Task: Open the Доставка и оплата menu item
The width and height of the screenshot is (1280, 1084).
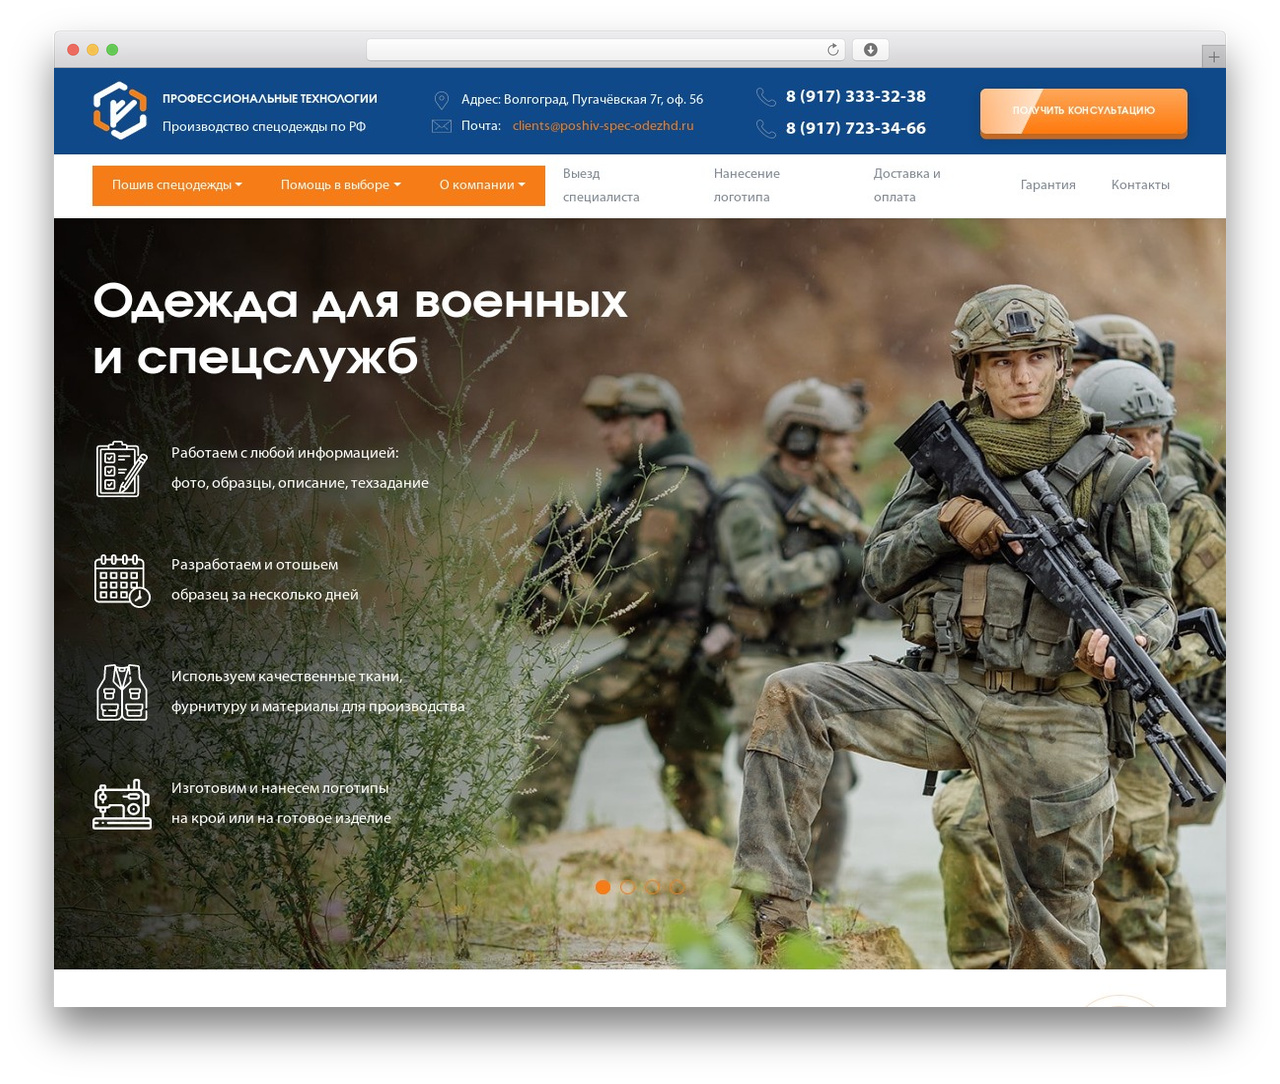Action: 907,185
